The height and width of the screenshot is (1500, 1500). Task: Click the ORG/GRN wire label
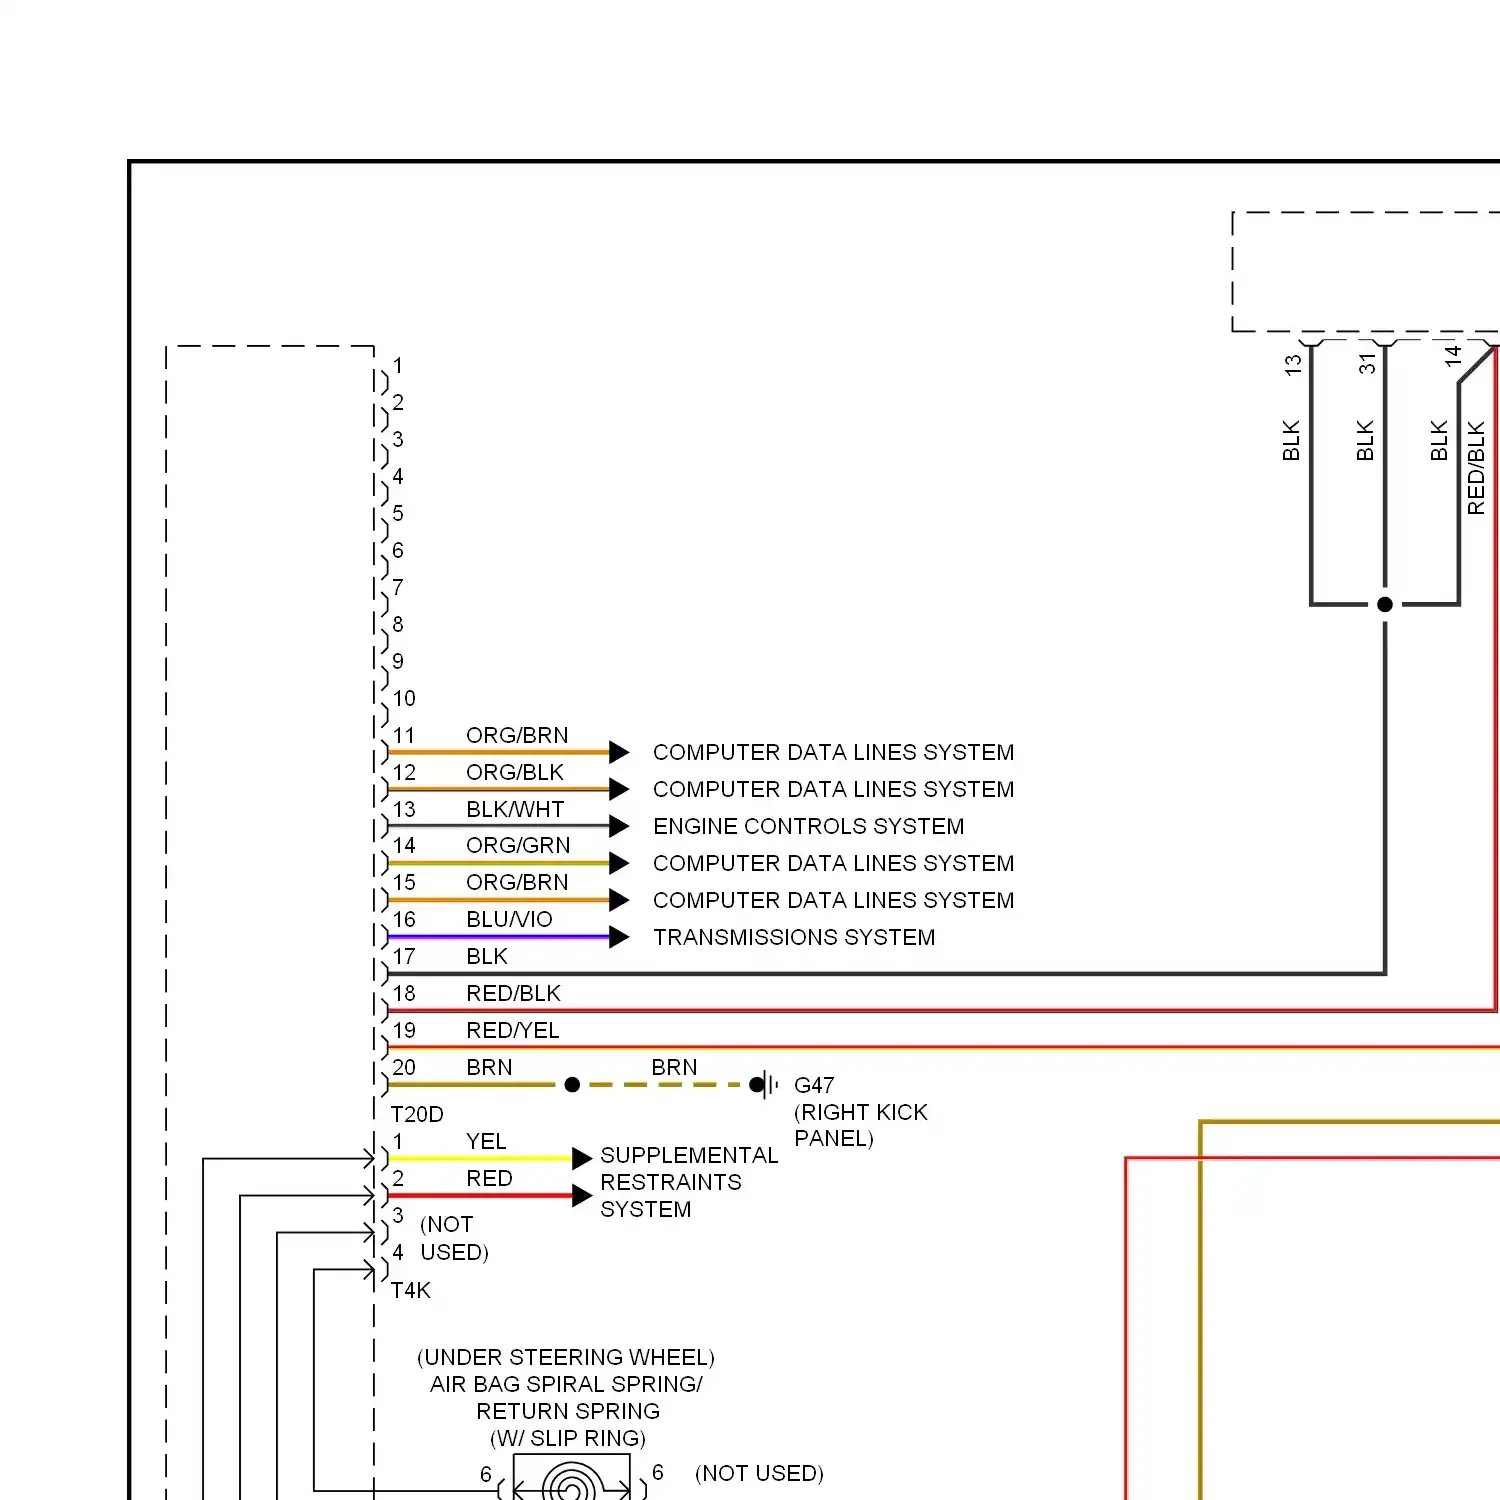click(518, 845)
